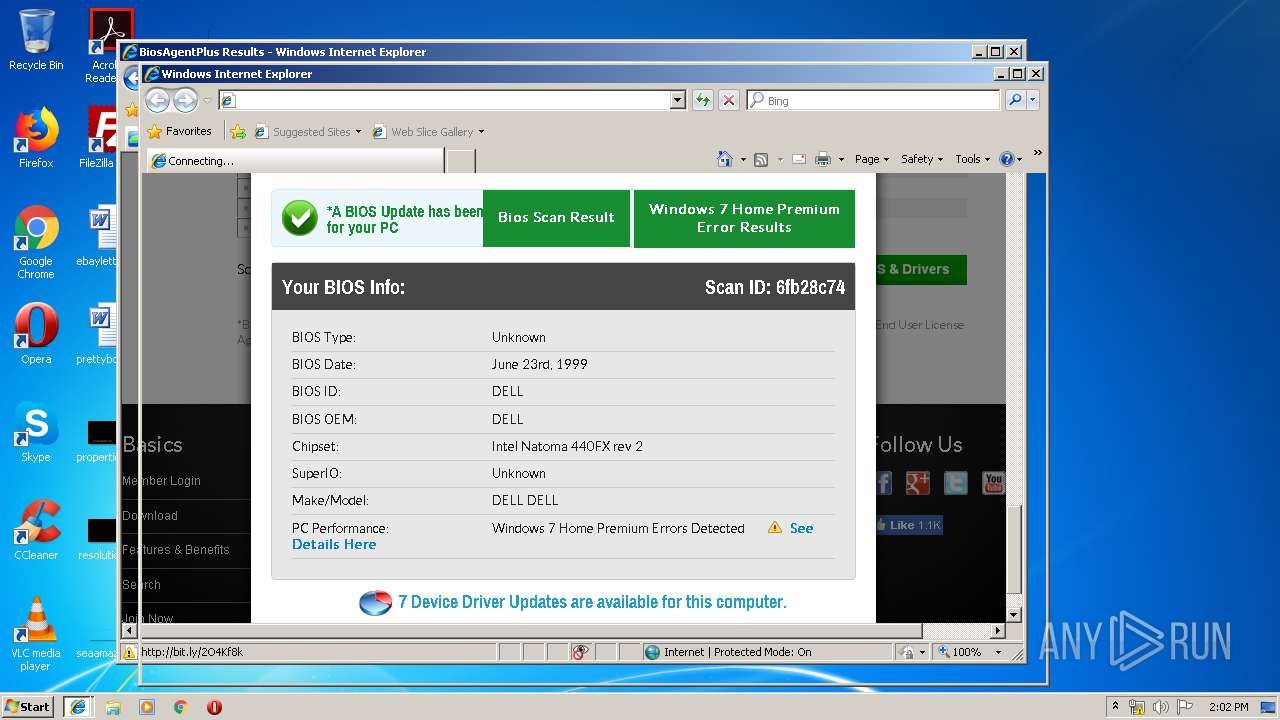
Task: Open the Favorites button
Action: pyautogui.click(x=180, y=131)
